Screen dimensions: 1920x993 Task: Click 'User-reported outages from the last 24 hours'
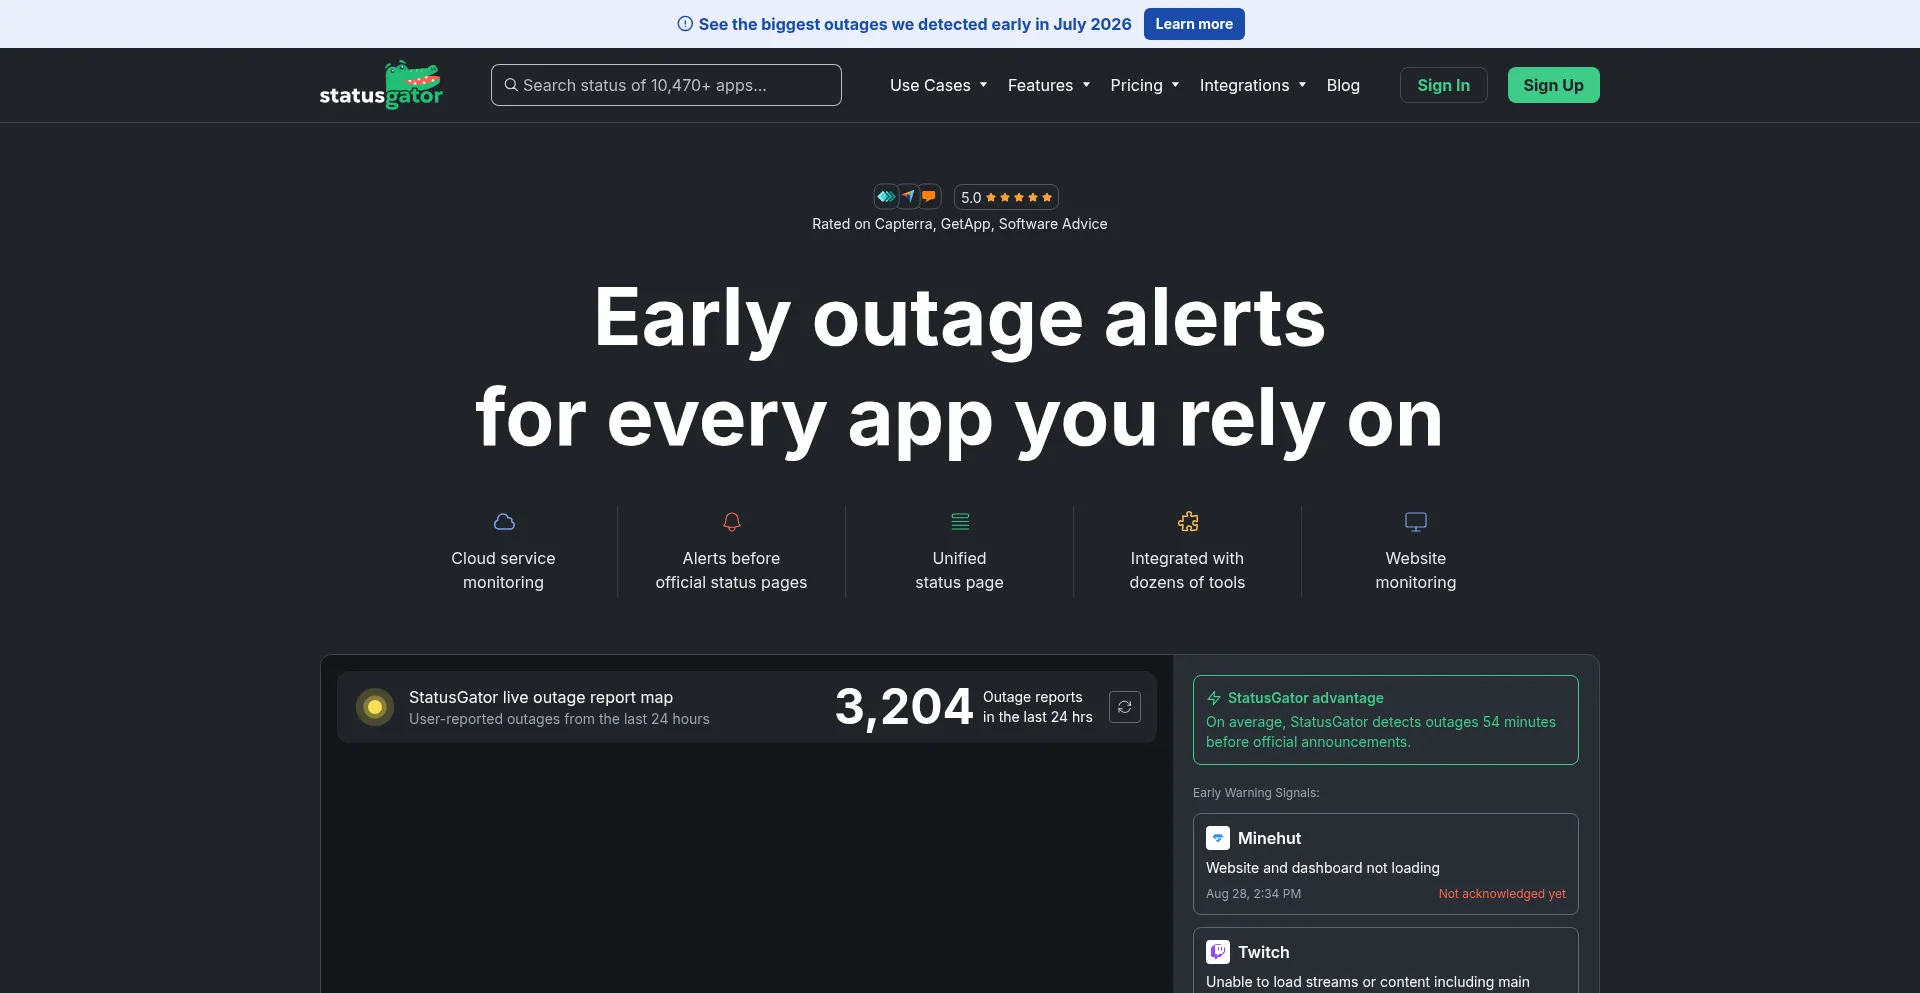(559, 719)
